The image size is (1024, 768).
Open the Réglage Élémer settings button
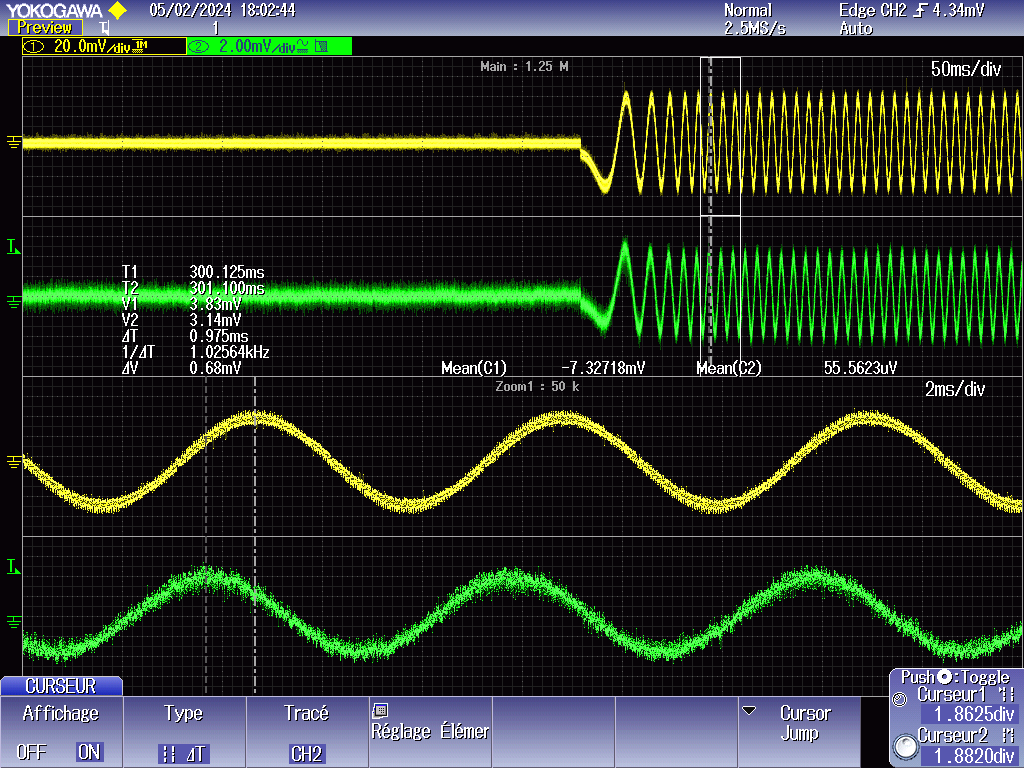tap(431, 732)
